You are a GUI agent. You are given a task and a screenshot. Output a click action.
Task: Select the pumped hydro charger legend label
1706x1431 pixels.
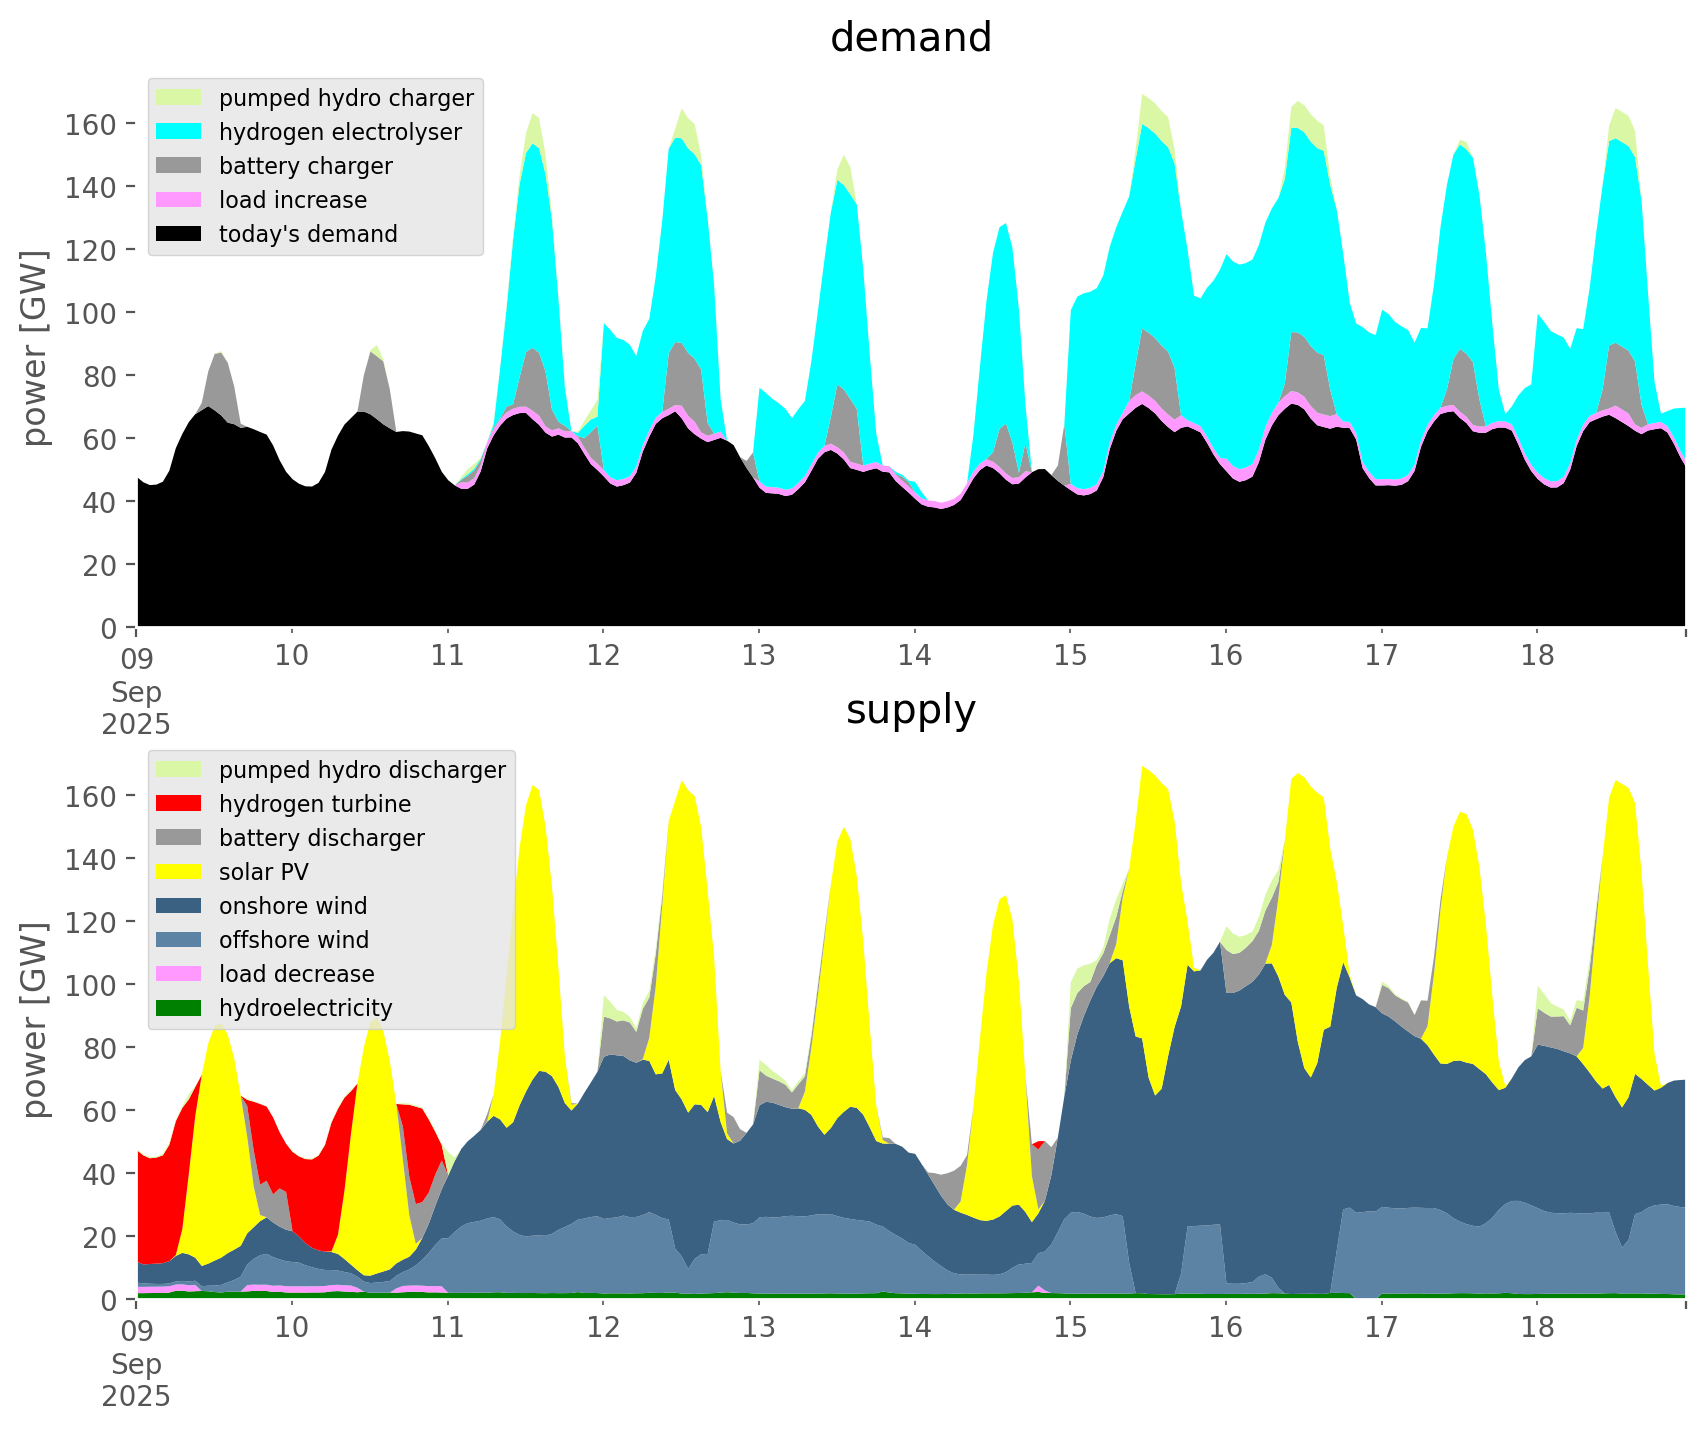tap(346, 98)
